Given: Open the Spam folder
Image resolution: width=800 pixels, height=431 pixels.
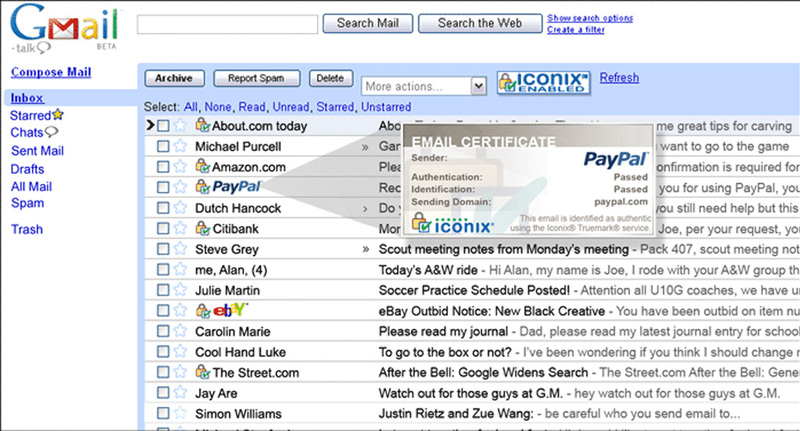Looking at the screenshot, I should coord(28,203).
